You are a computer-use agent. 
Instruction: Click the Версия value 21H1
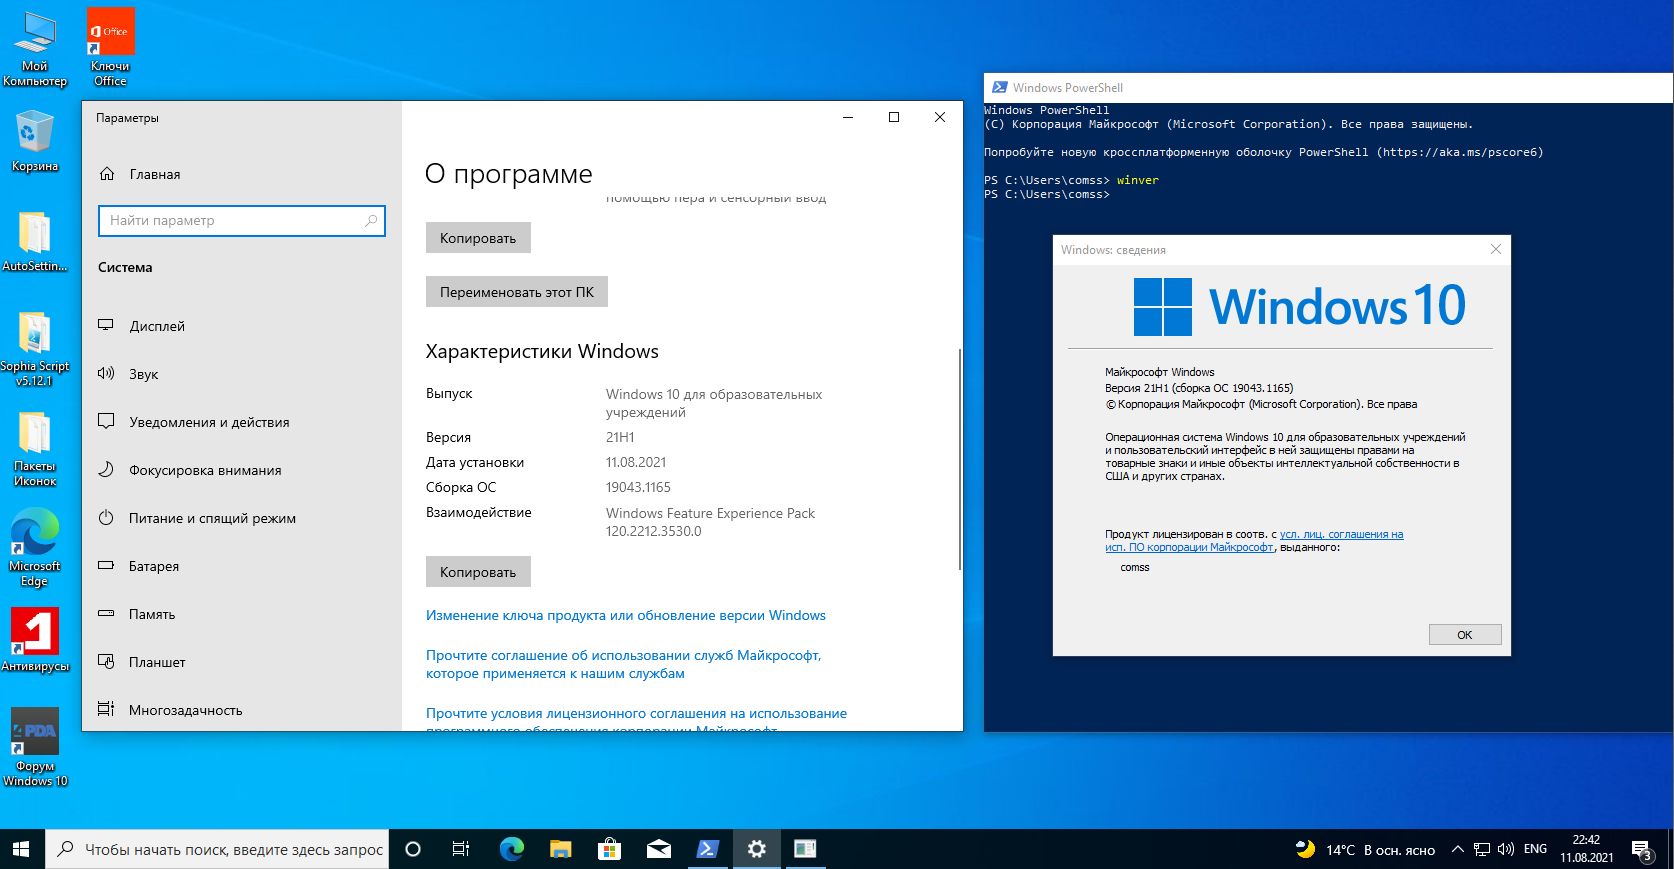coord(620,437)
